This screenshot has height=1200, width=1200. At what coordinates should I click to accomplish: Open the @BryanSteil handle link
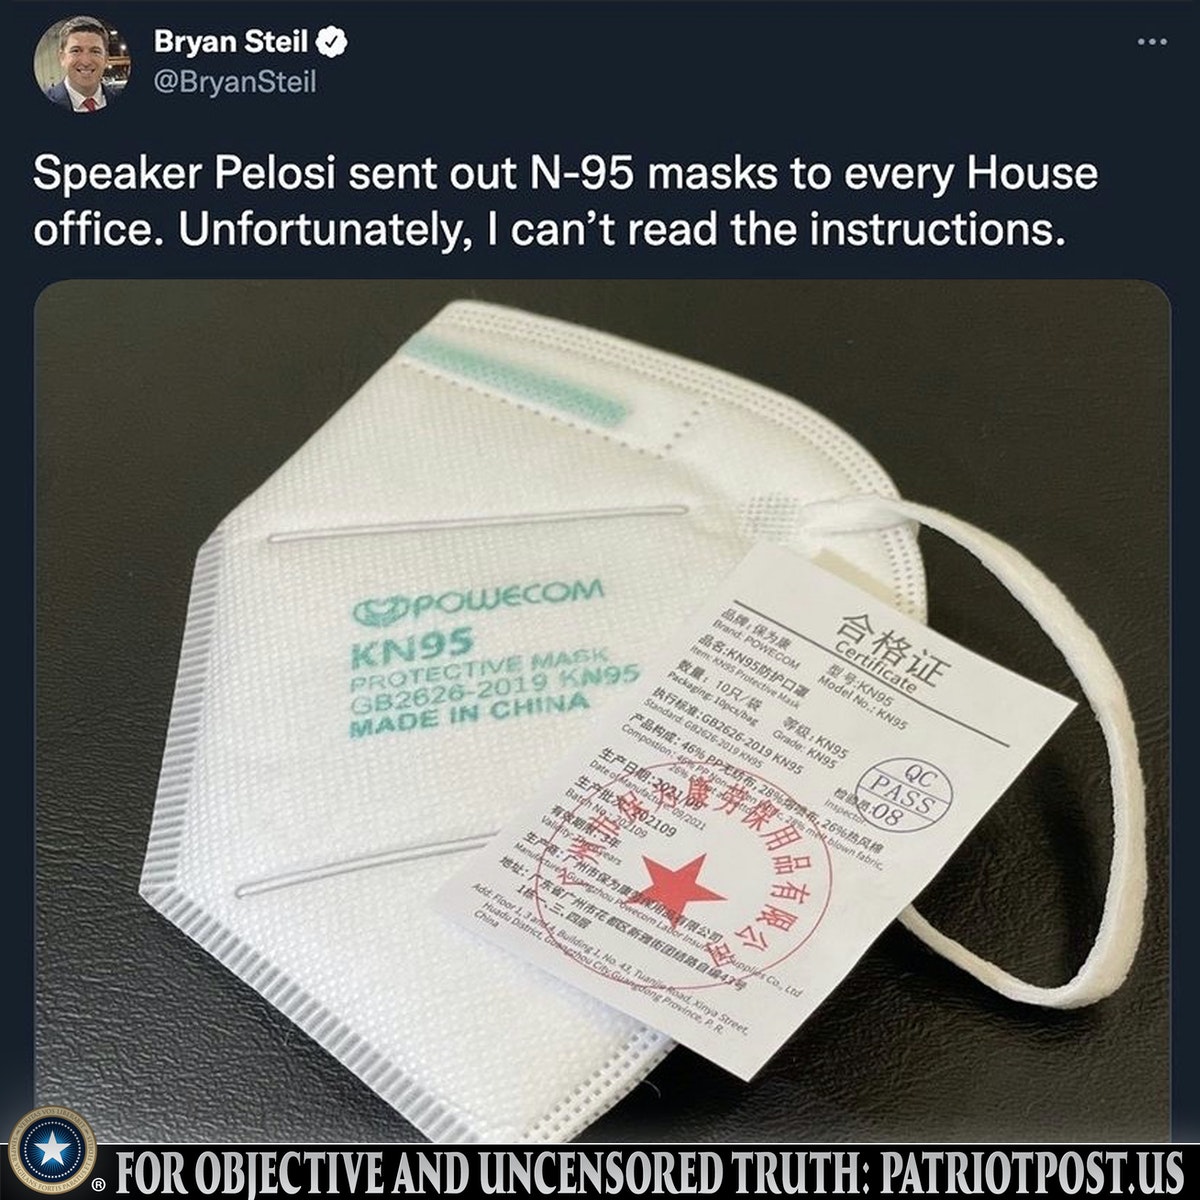[234, 82]
